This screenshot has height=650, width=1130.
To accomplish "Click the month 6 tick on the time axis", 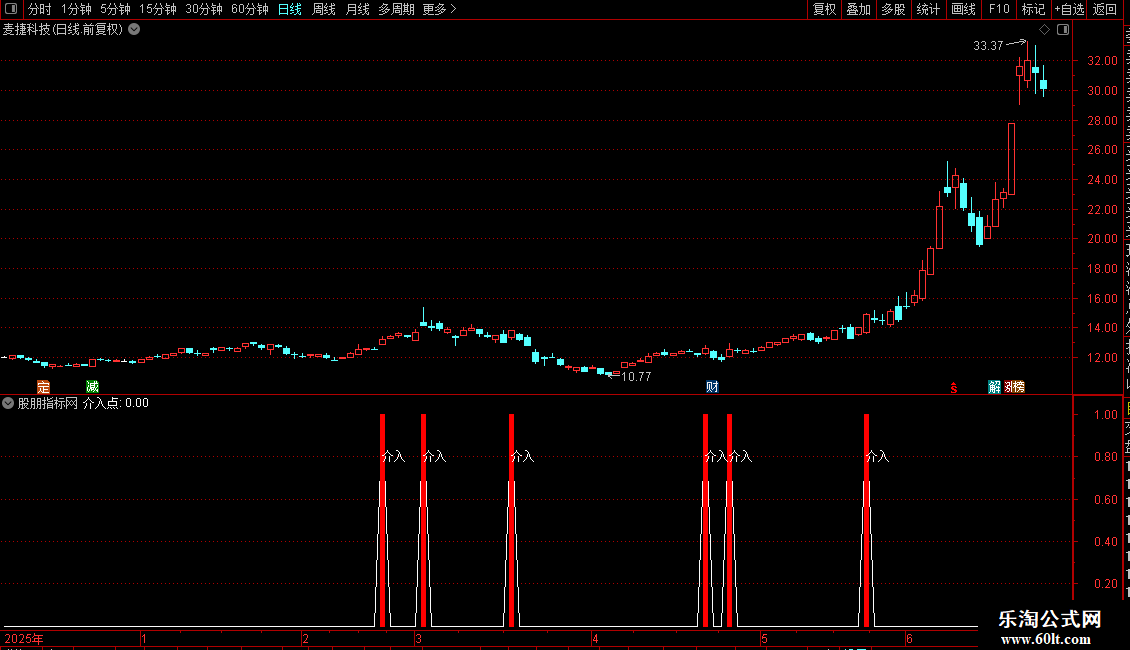I will 909,638.
